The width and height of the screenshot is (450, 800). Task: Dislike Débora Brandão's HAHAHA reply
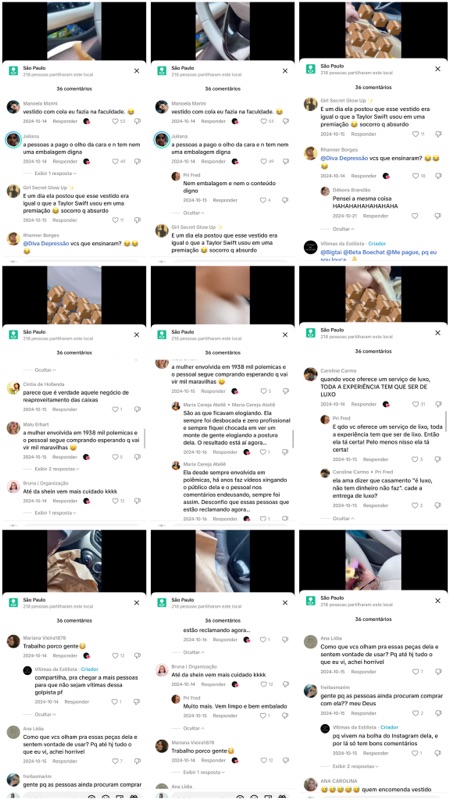pos(438,216)
